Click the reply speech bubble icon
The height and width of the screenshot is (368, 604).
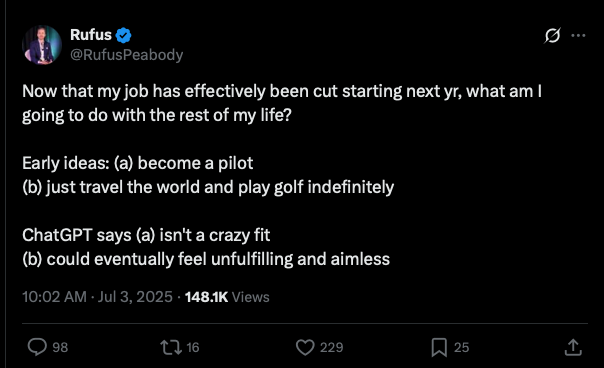[37, 347]
